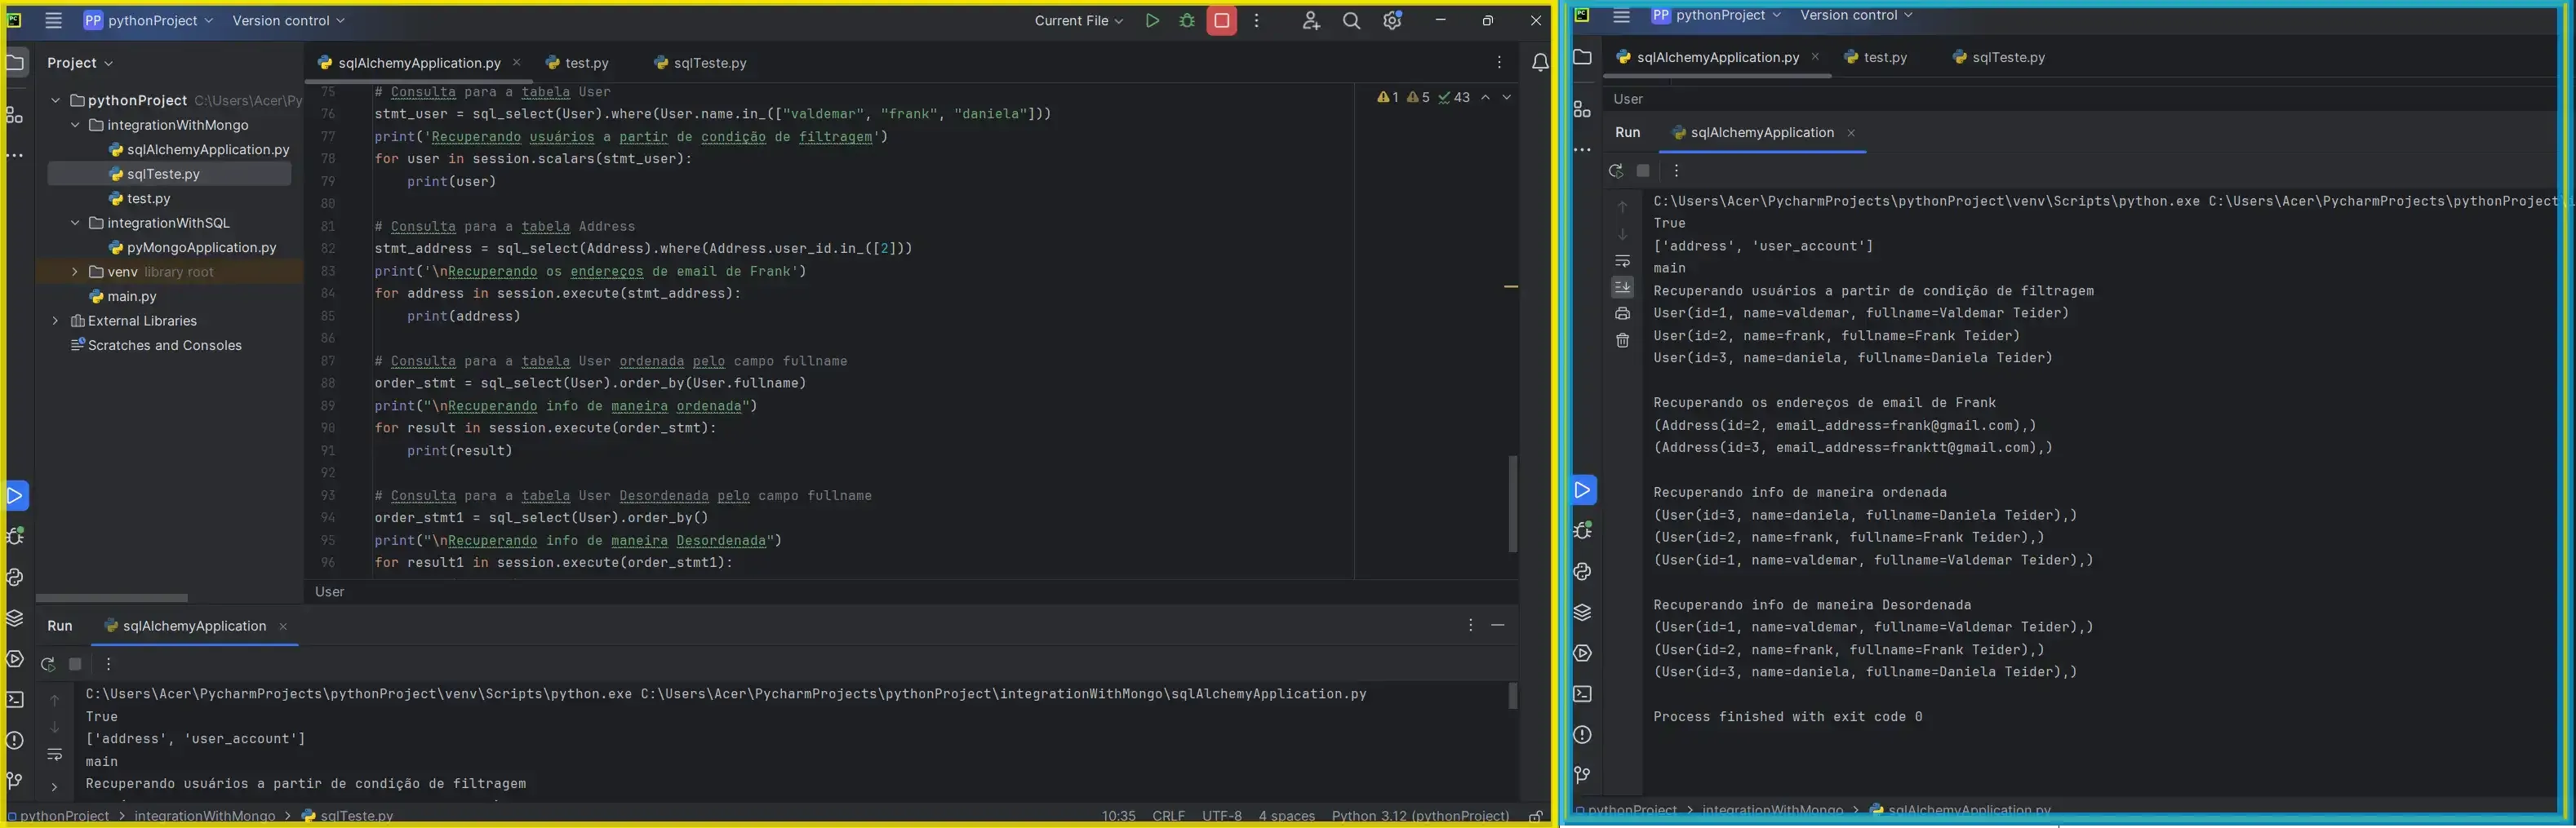Open Python Packages in right window sidebar
This screenshot has height=828, width=2576.
(1582, 613)
